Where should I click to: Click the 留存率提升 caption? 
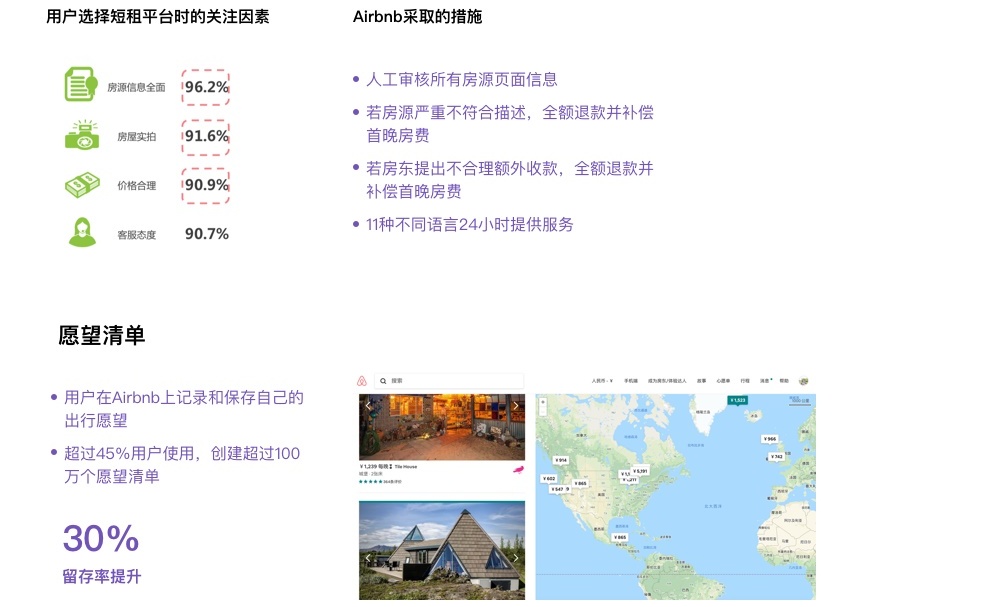point(102,576)
